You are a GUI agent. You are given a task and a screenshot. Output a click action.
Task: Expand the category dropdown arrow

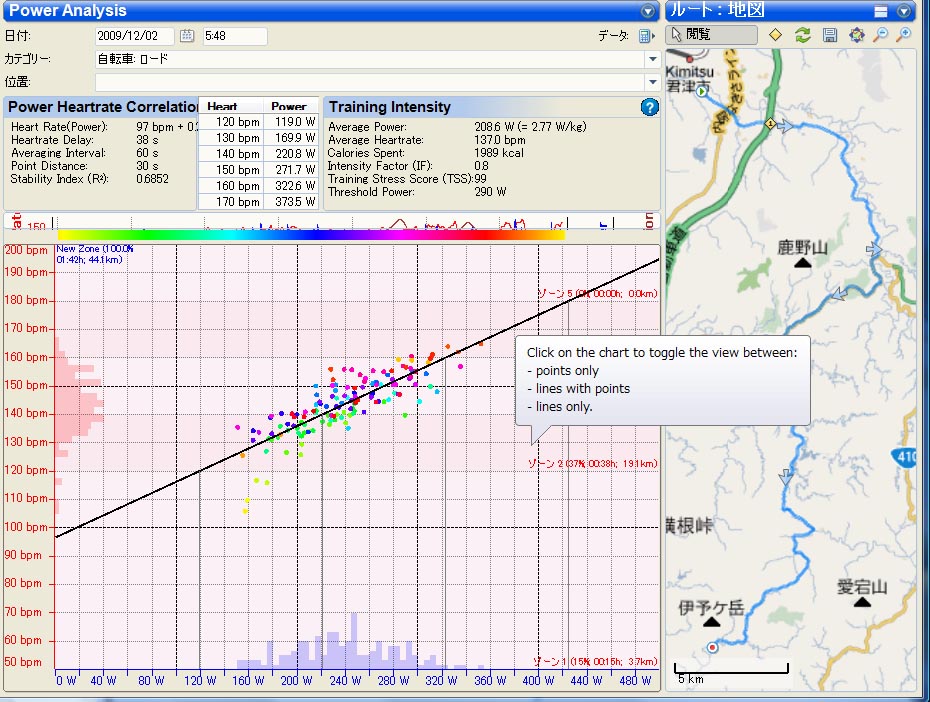tap(652, 59)
